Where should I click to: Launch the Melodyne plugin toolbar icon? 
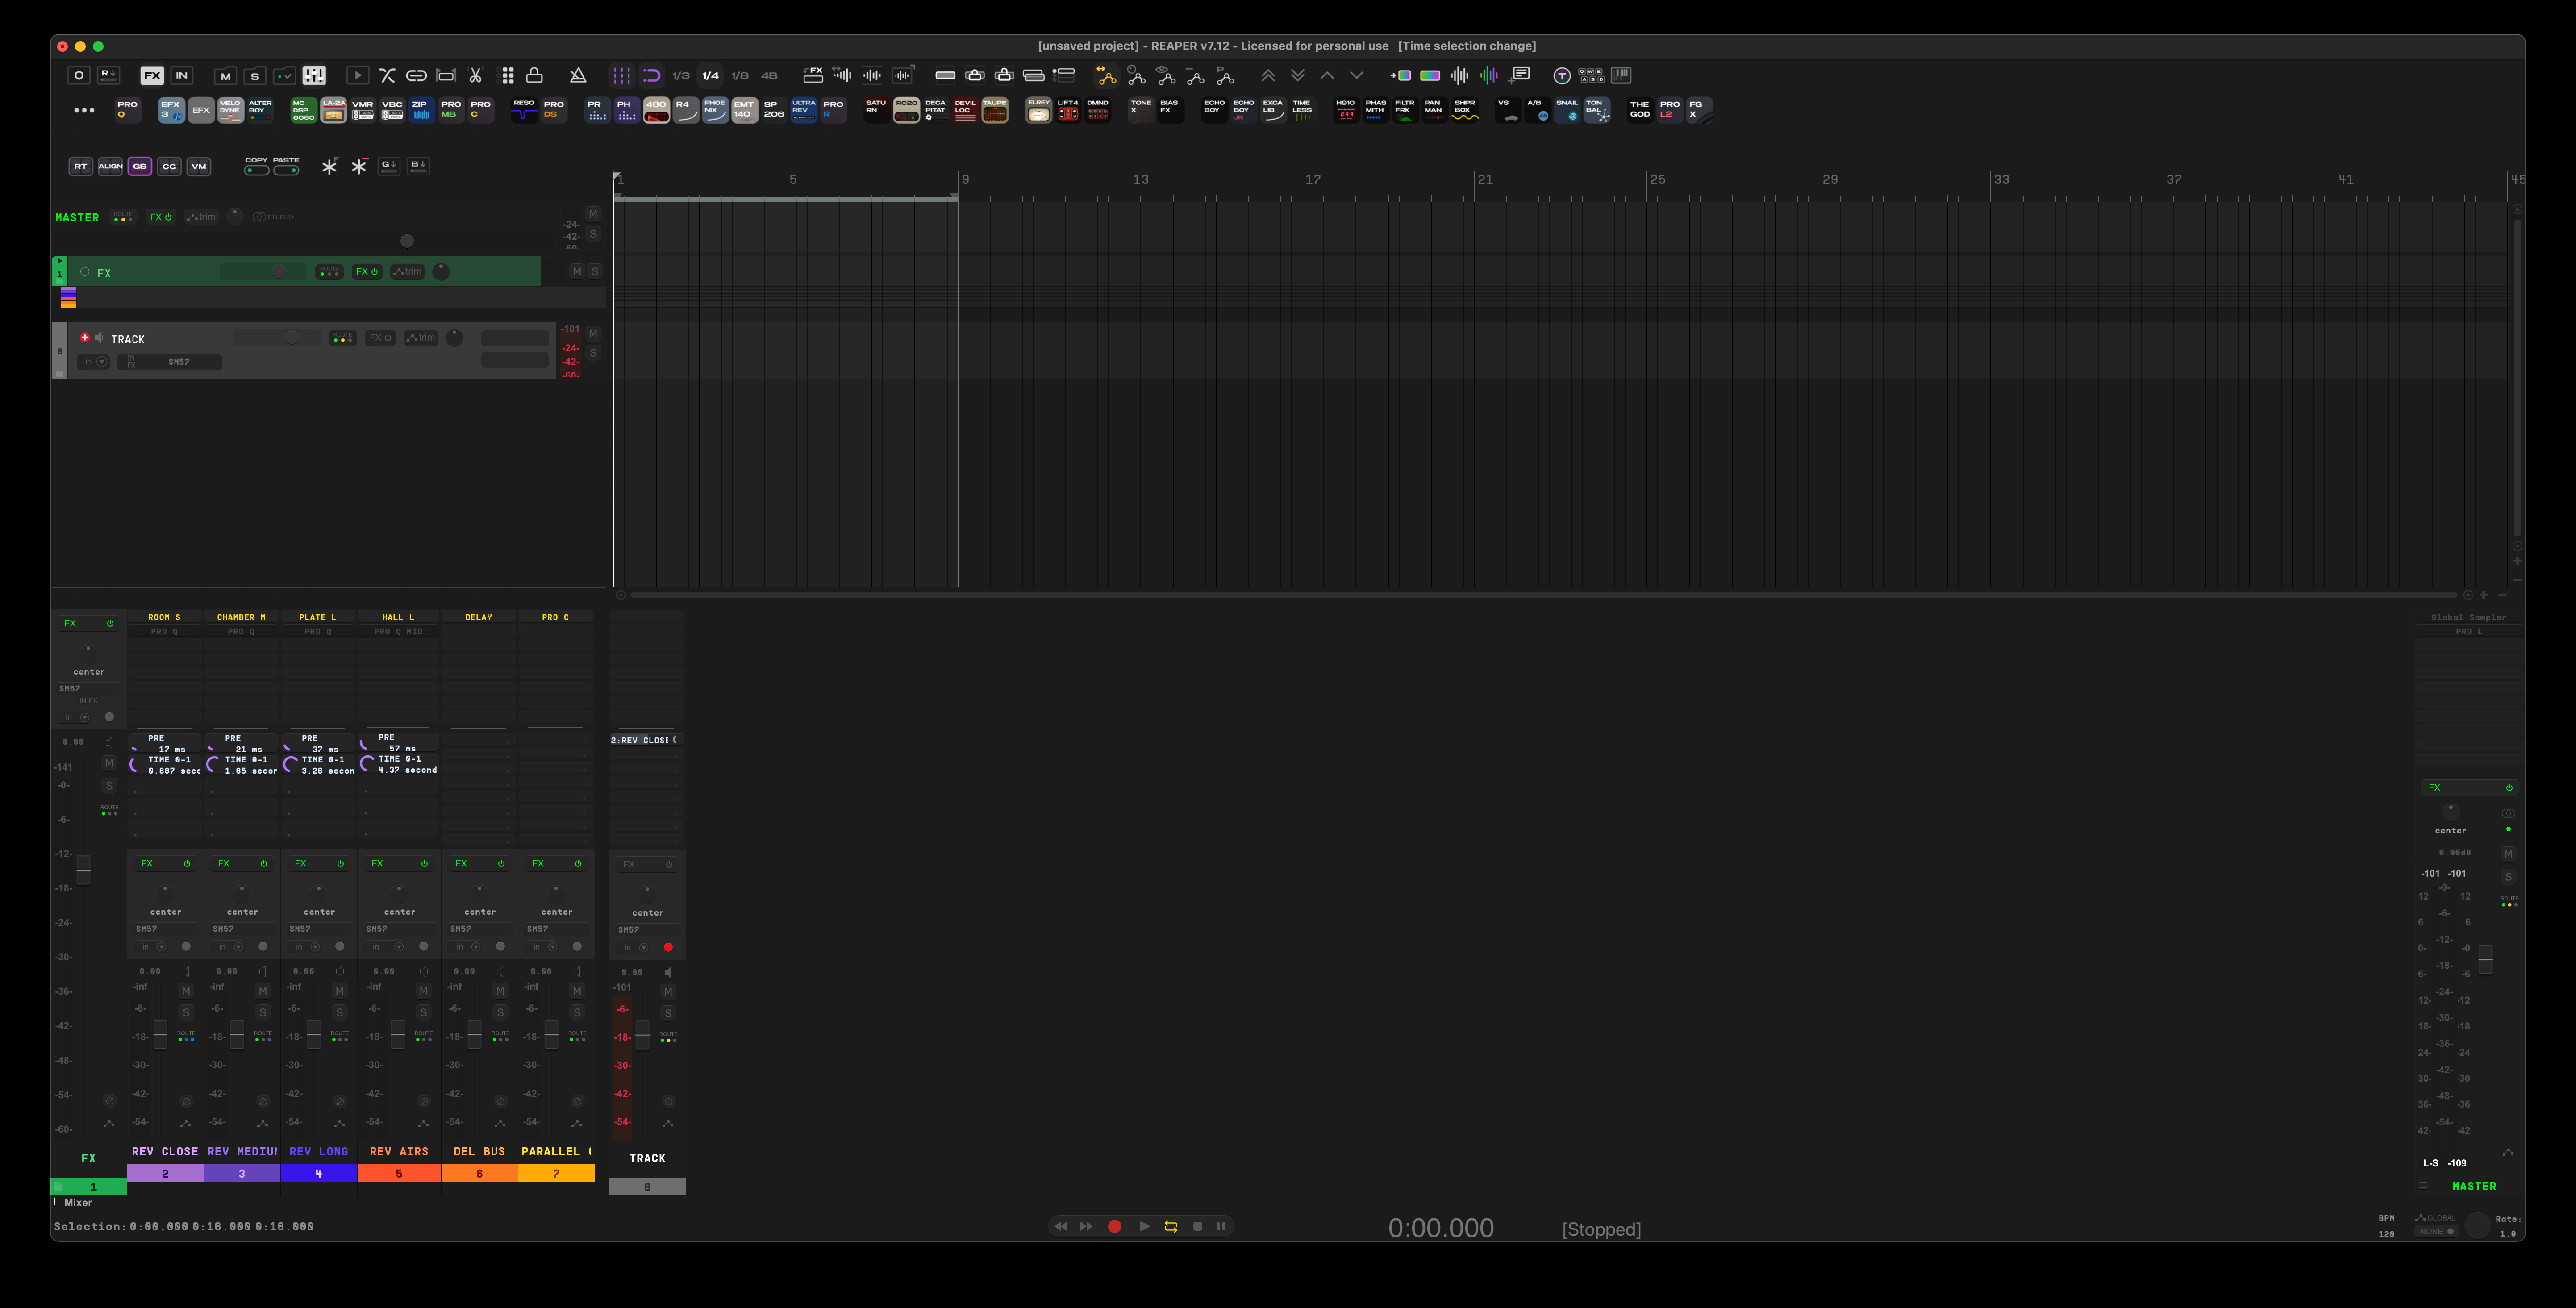pyautogui.click(x=230, y=110)
